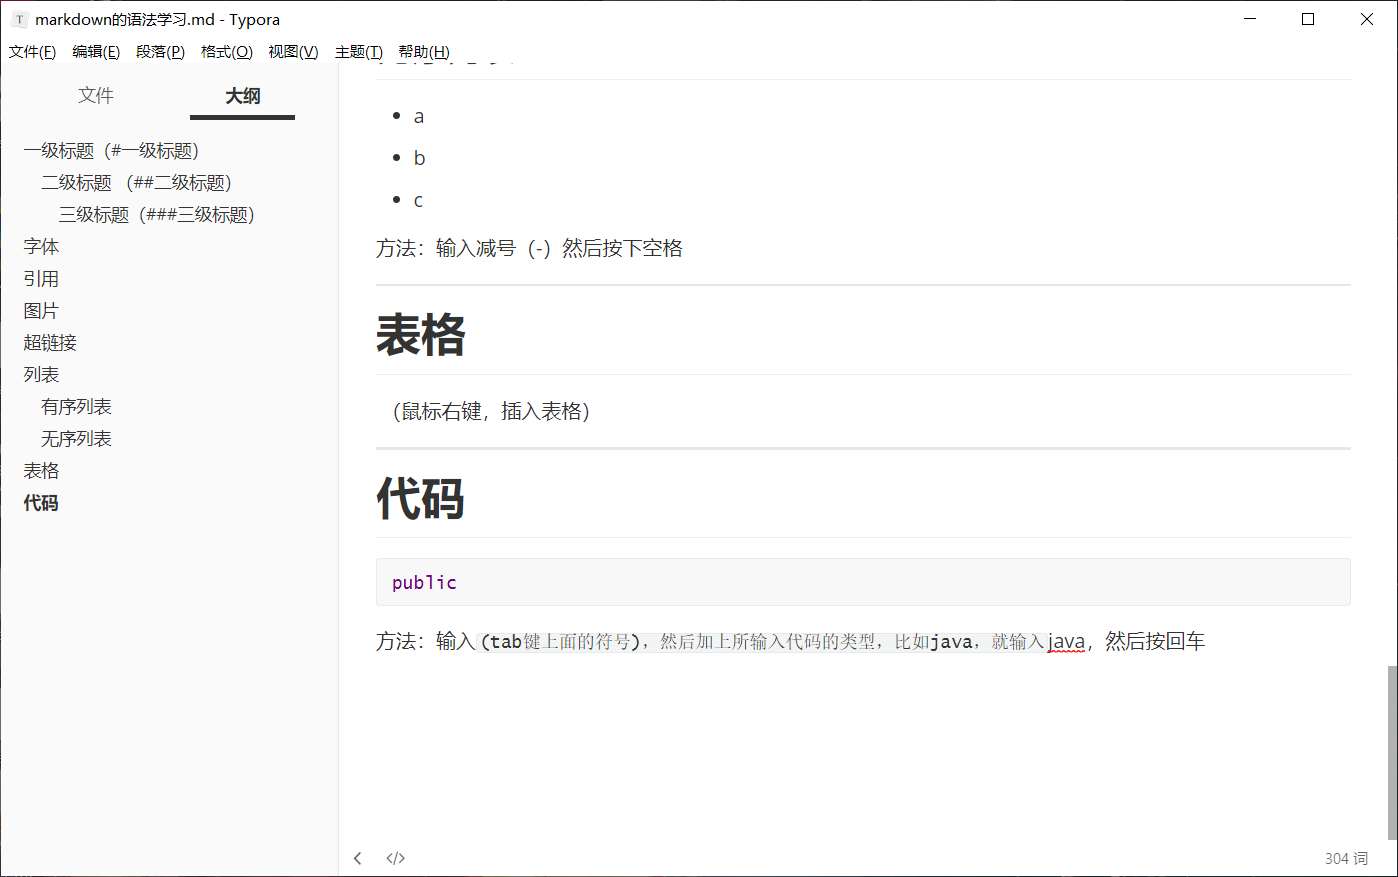
Task: Toggle source code mode icon
Action: click(x=396, y=858)
